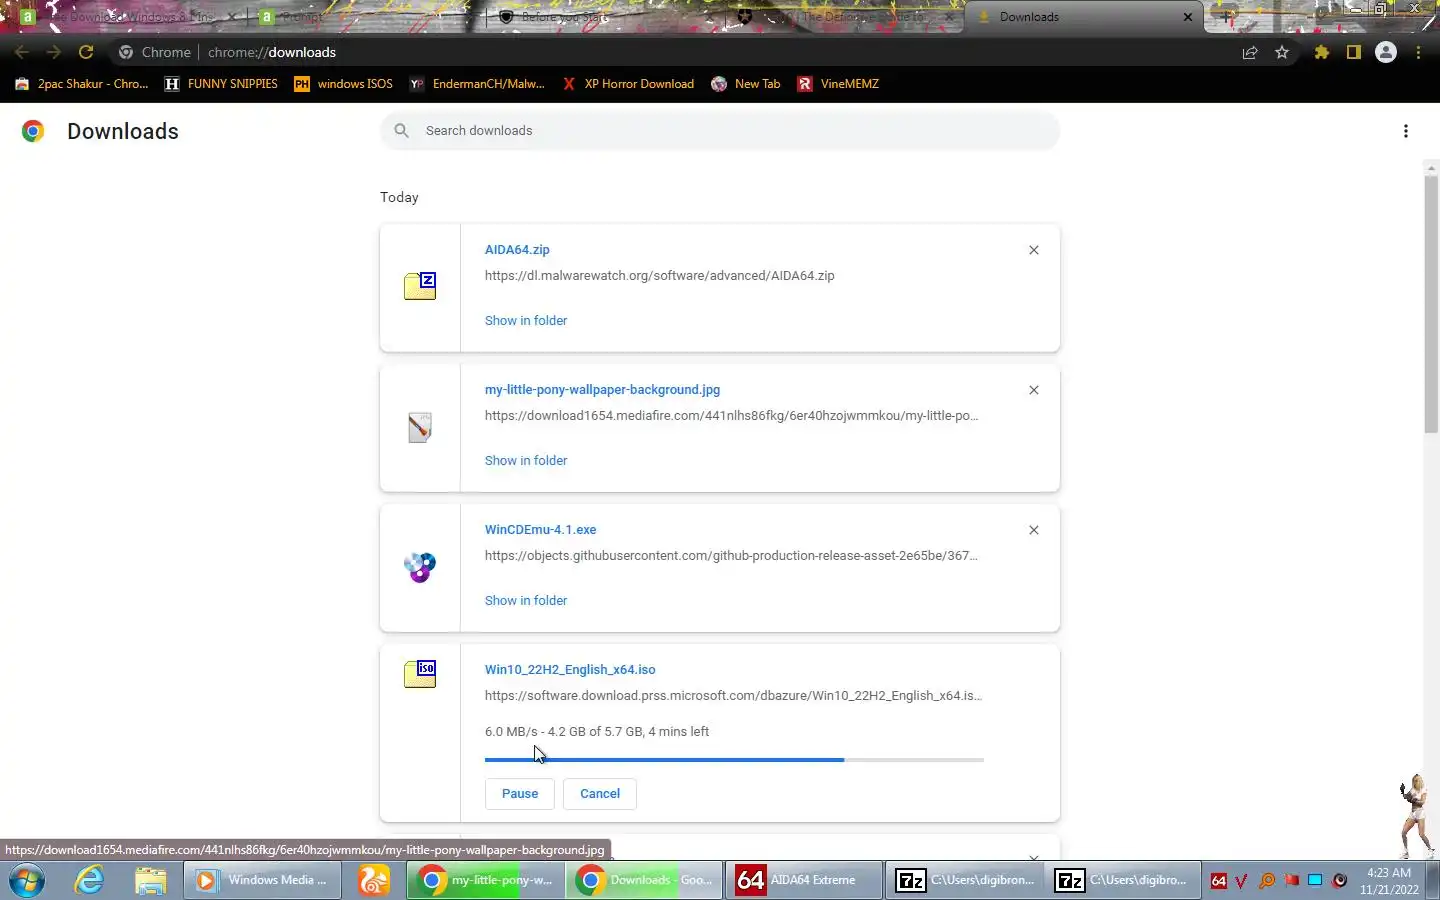Click the AIDA64 tray icon
1440x900 pixels.
[1218, 881]
